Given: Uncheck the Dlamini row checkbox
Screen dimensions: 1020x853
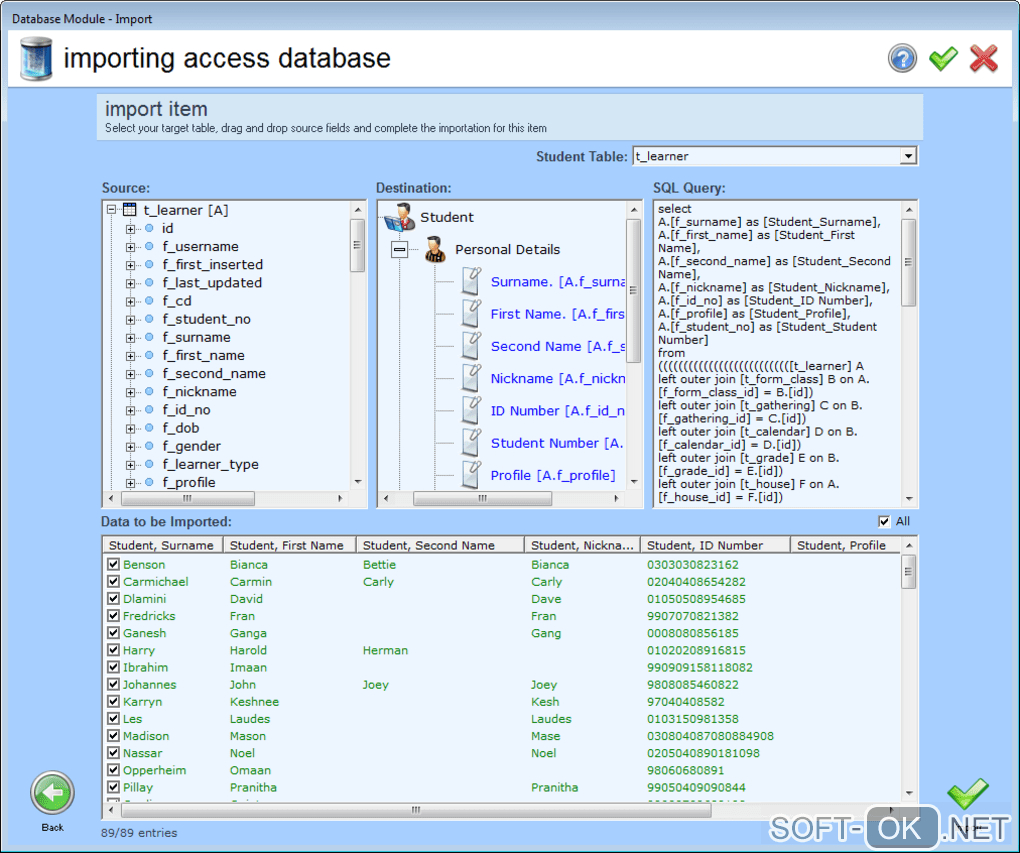Looking at the screenshot, I should click(x=113, y=599).
